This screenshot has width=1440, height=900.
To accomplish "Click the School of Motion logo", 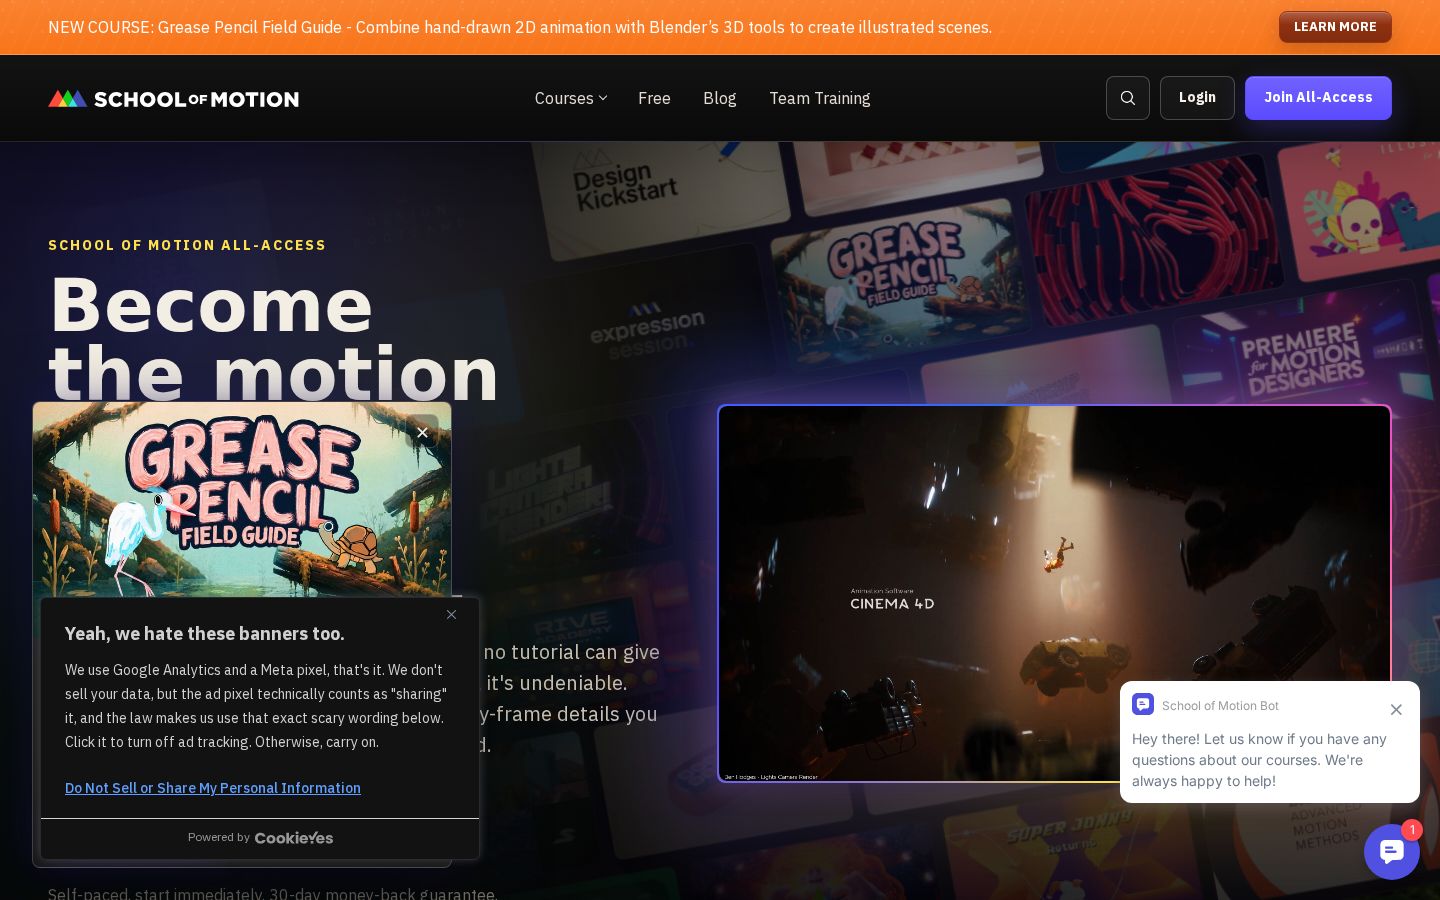I will (174, 98).
